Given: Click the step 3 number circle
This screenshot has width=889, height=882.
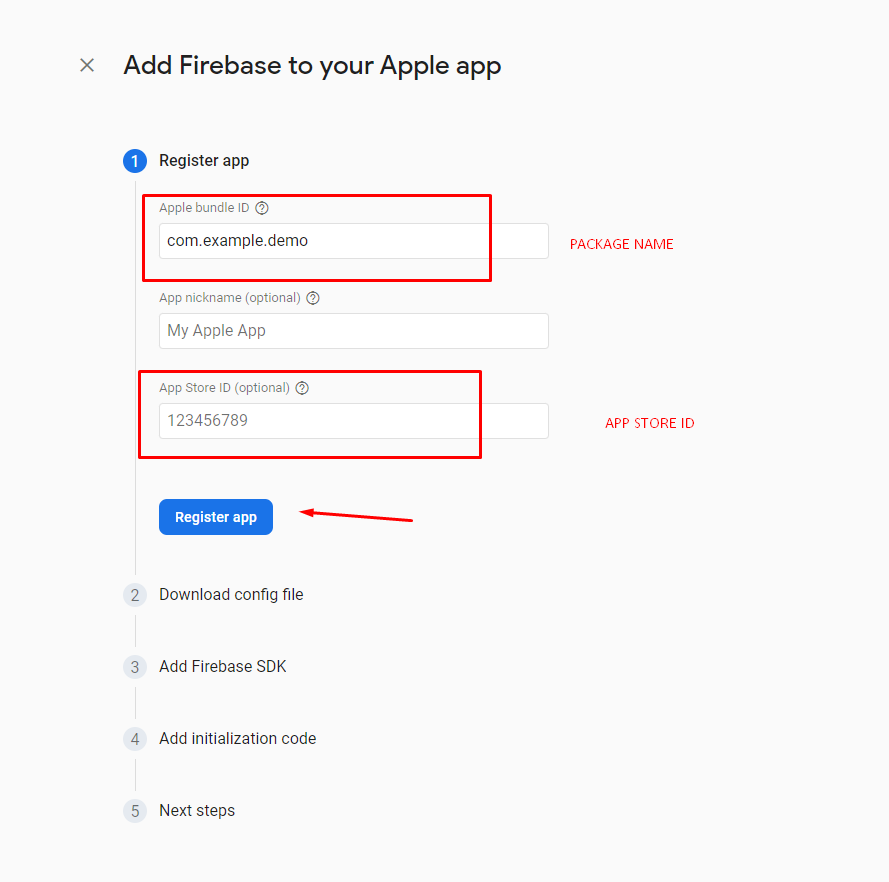Looking at the screenshot, I should click(135, 667).
